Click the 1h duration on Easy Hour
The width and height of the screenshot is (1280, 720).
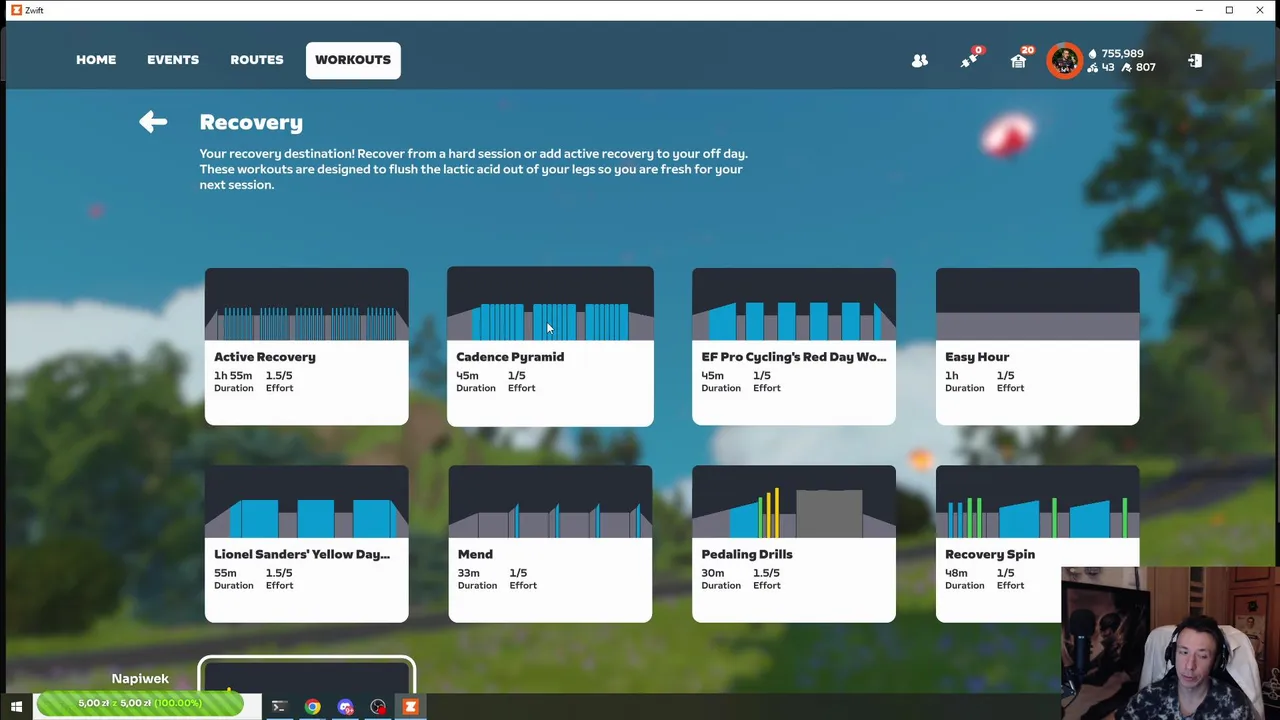tap(951, 376)
